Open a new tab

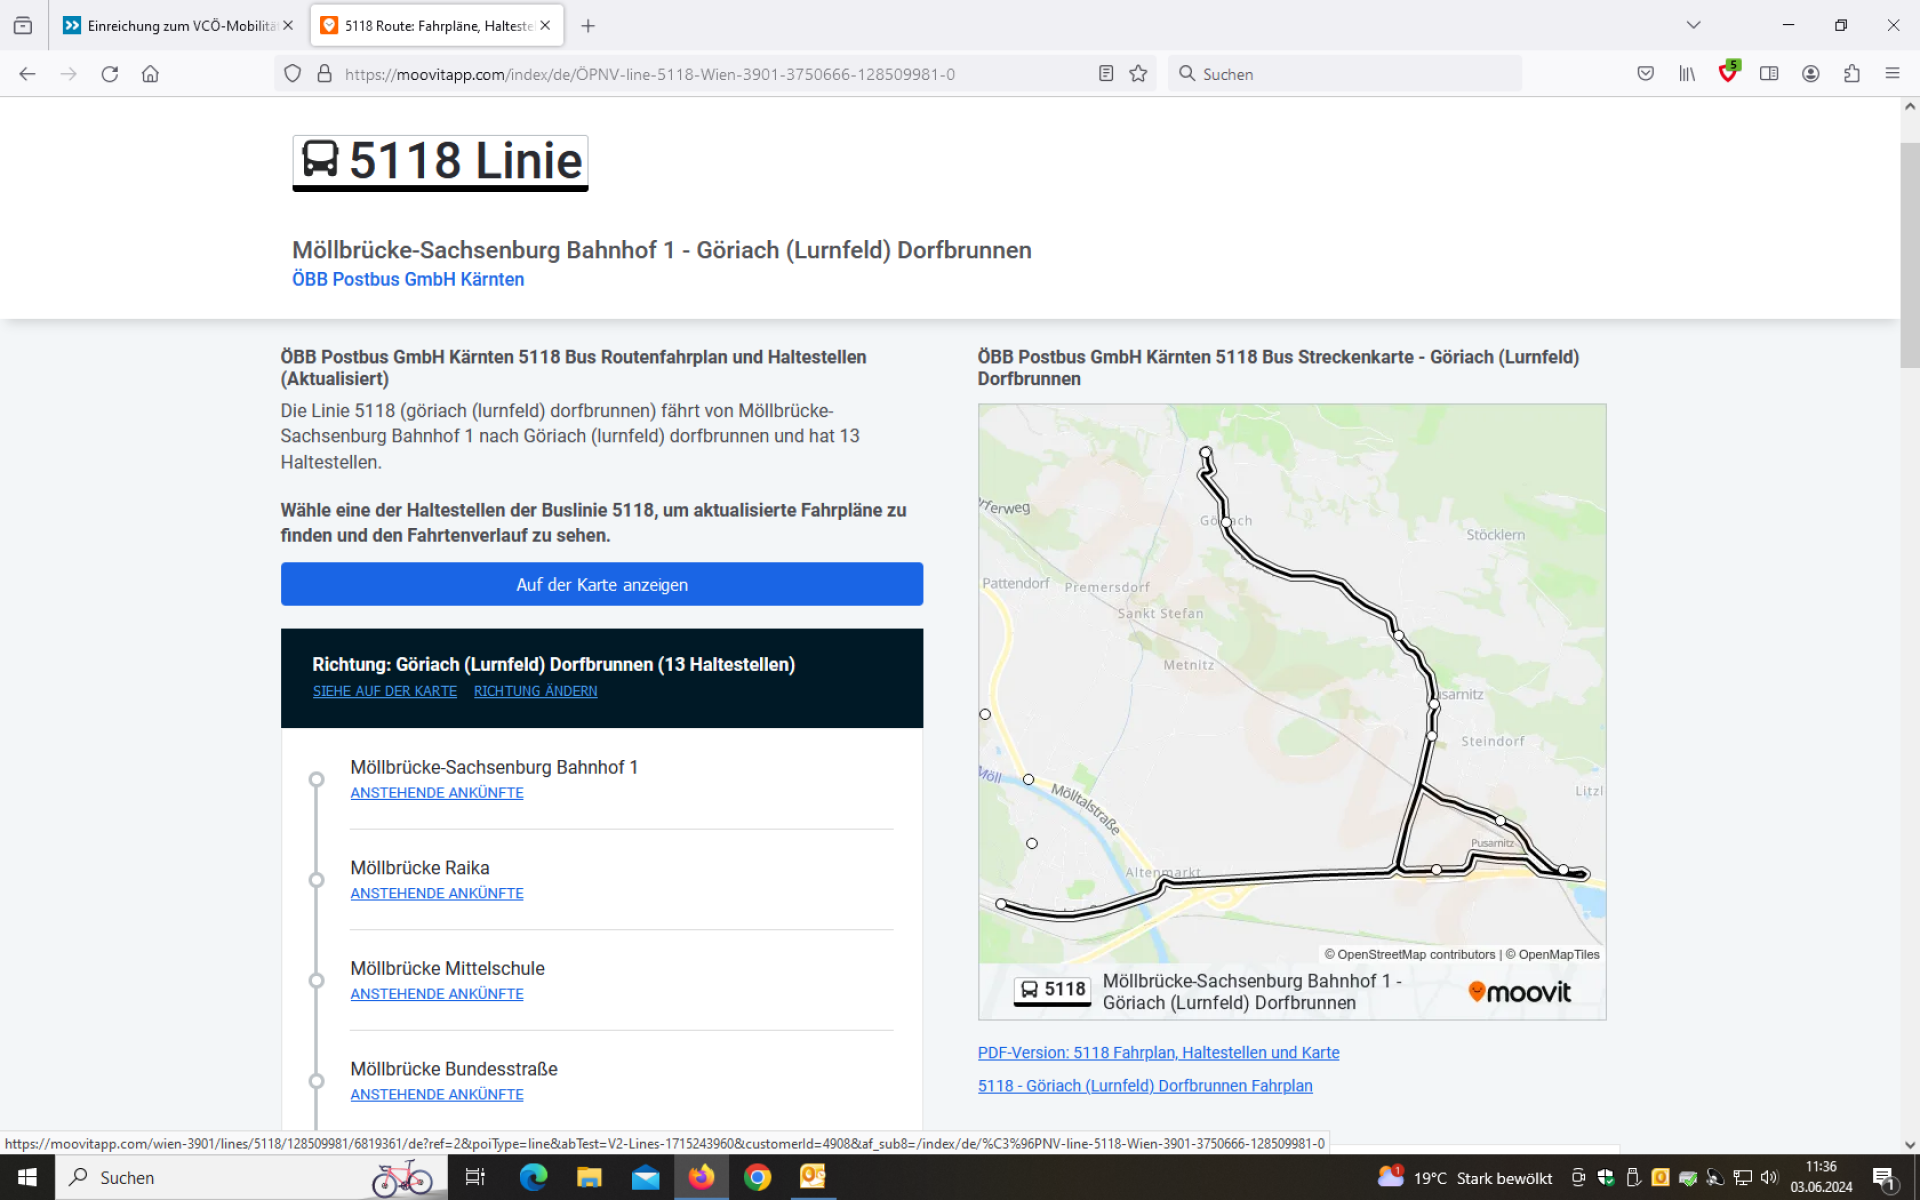(588, 26)
